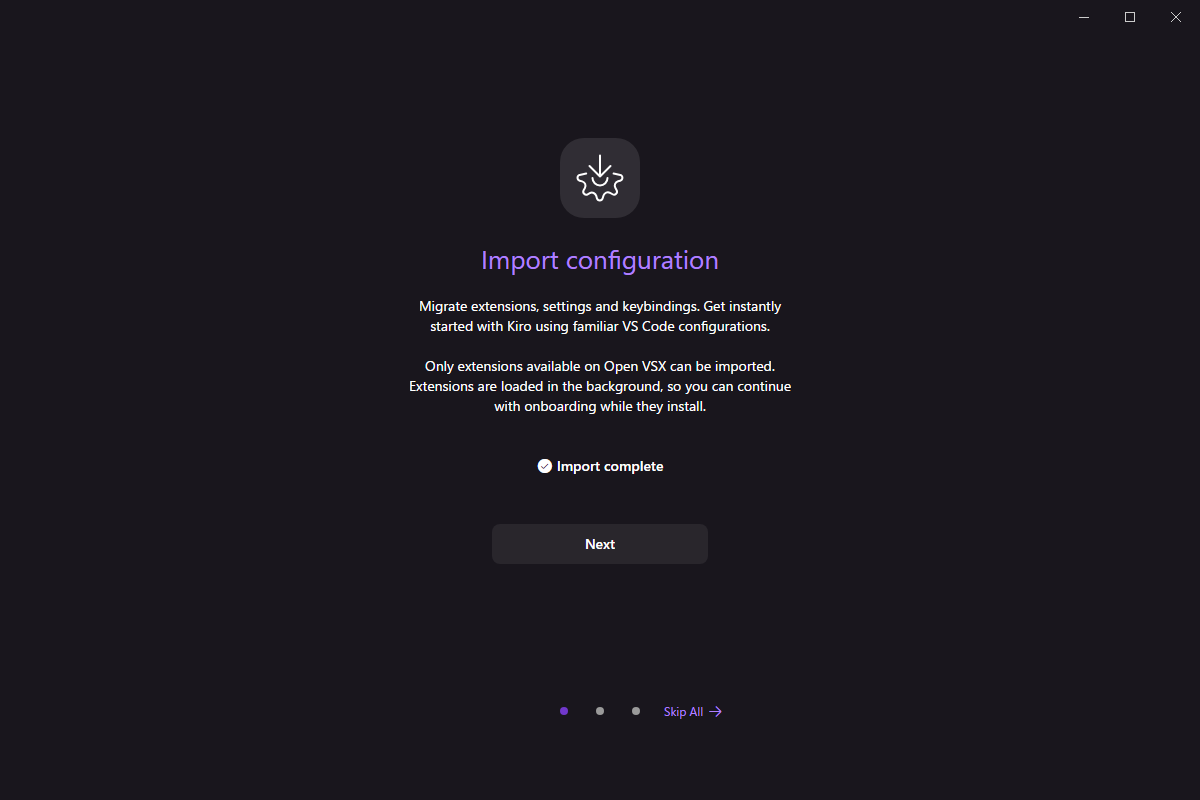
Task: Click the Import complete checkmark icon
Action: coord(545,466)
